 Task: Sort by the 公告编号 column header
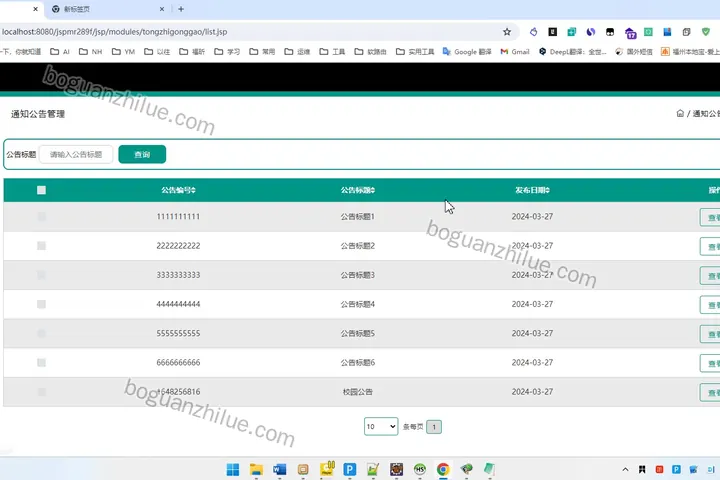[x=178, y=190]
